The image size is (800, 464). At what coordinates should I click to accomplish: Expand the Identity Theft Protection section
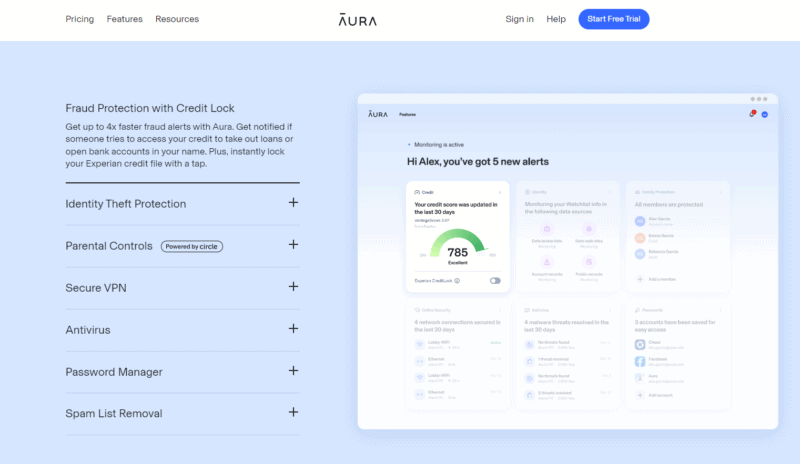click(x=293, y=203)
